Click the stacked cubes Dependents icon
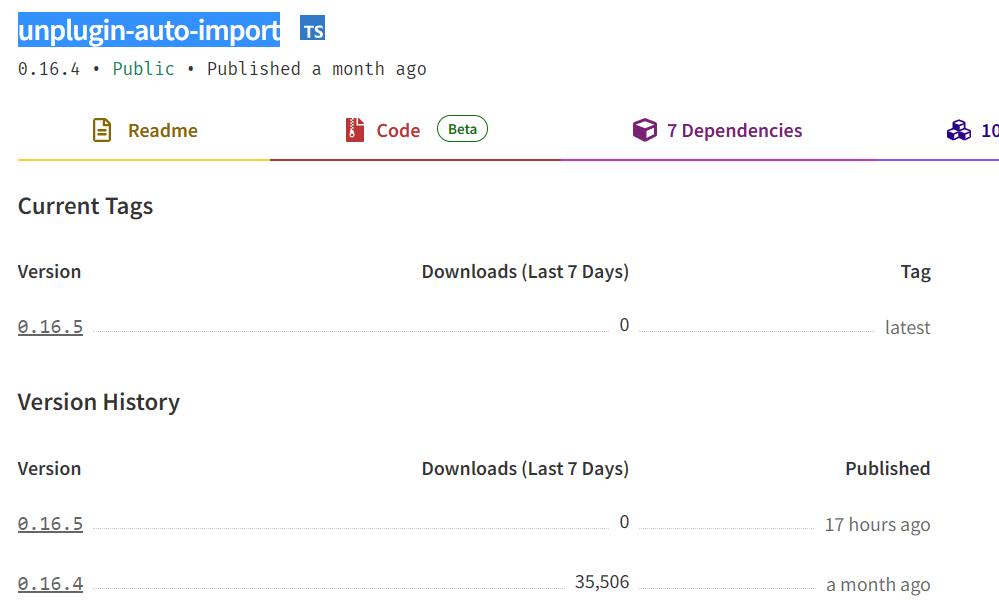The height and width of the screenshot is (601, 999). [958, 130]
